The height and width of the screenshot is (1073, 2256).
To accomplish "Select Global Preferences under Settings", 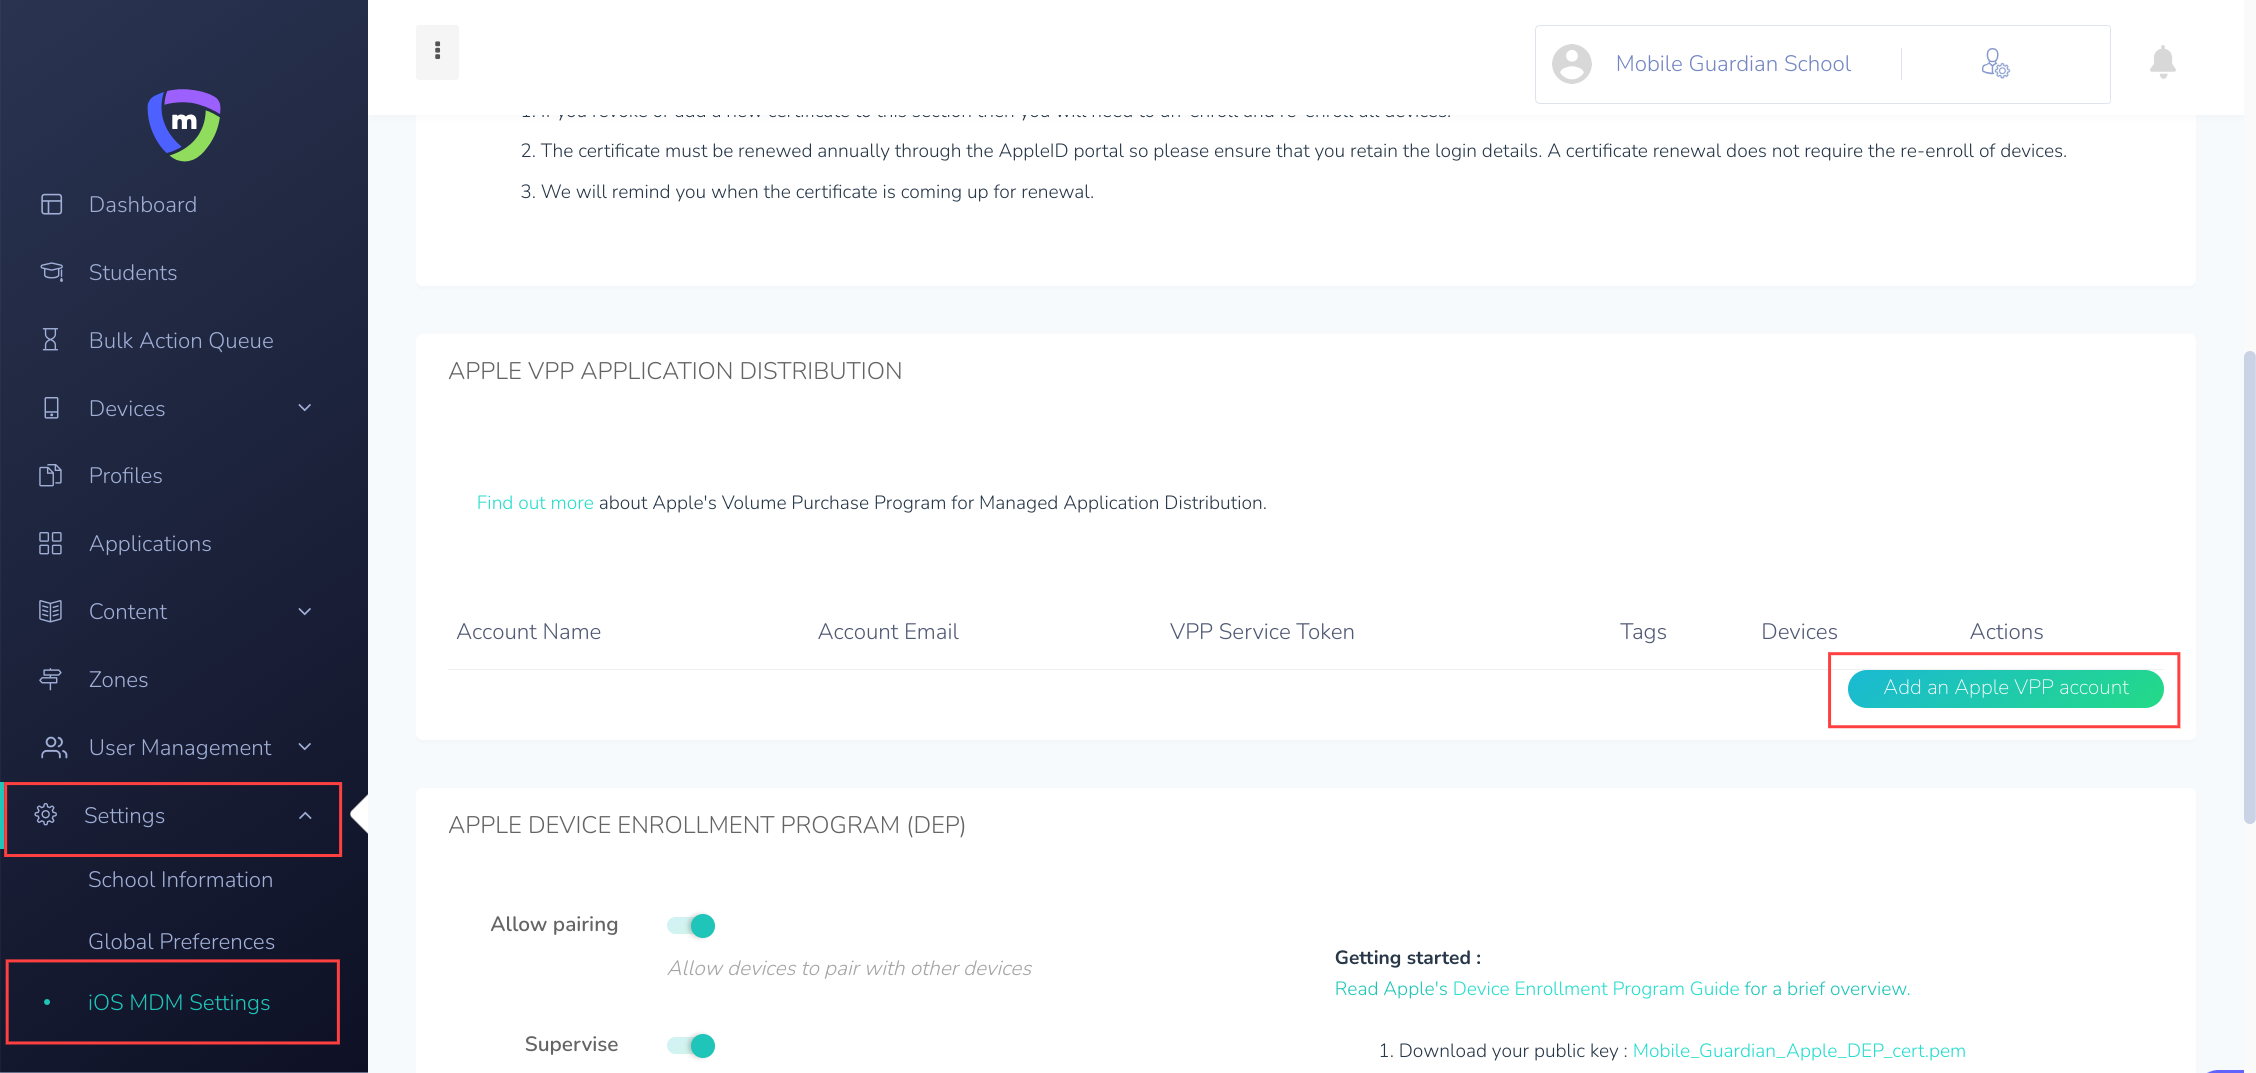I will [181, 941].
